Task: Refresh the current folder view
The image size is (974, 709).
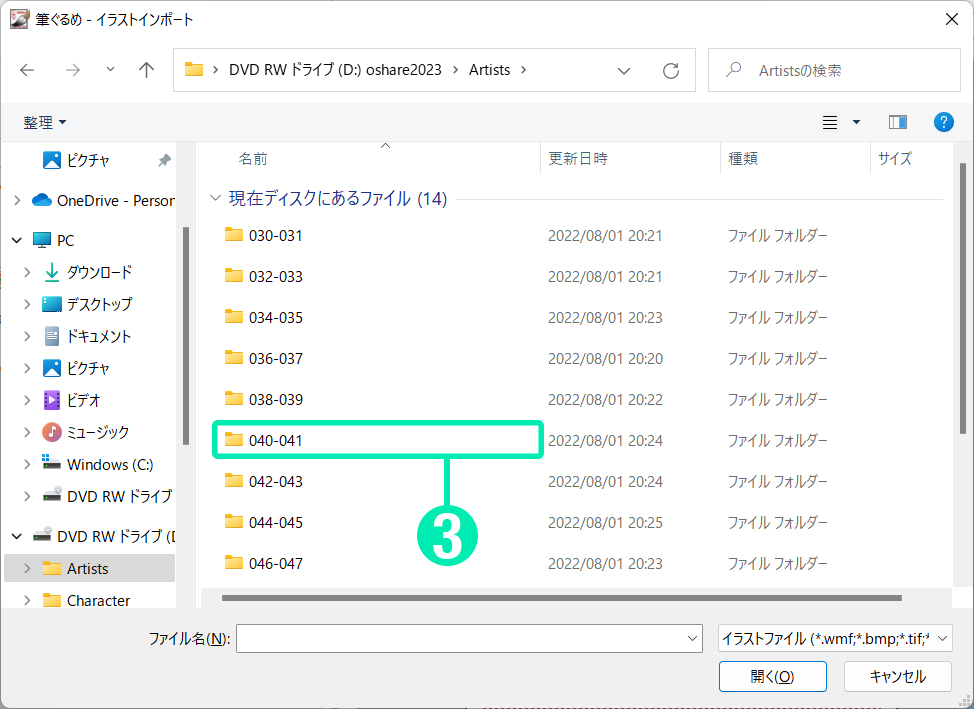Action: [671, 70]
